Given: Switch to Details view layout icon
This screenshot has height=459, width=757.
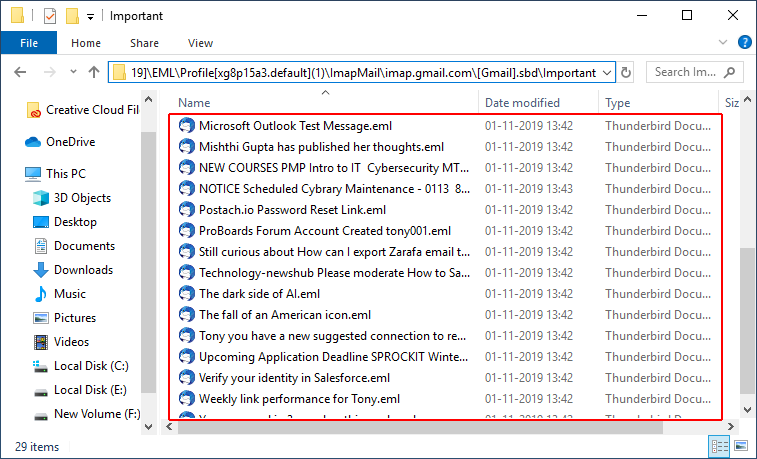Looking at the screenshot, I should [x=719, y=446].
